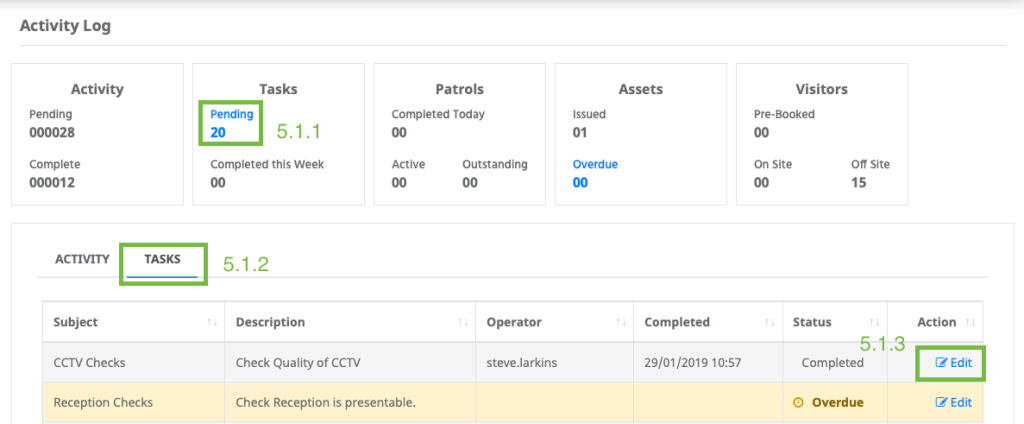The width and height of the screenshot is (1024, 424).
Task: Click the Reception Checks row subject
Action: click(x=103, y=402)
